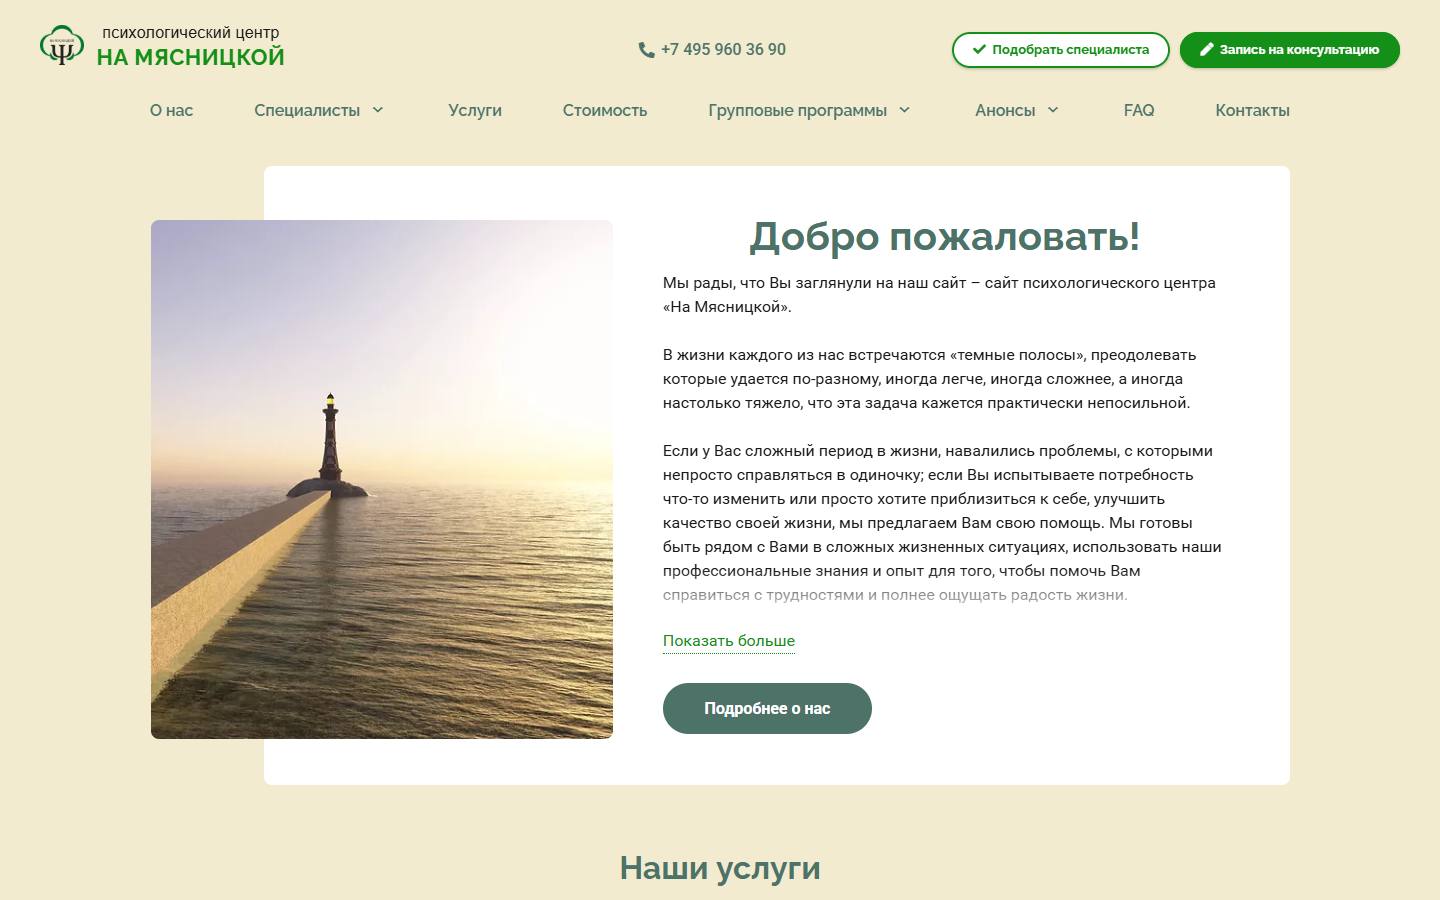Screen dimensions: 1440x900
Task: Click the Подробнее о нас button
Action: (x=767, y=708)
